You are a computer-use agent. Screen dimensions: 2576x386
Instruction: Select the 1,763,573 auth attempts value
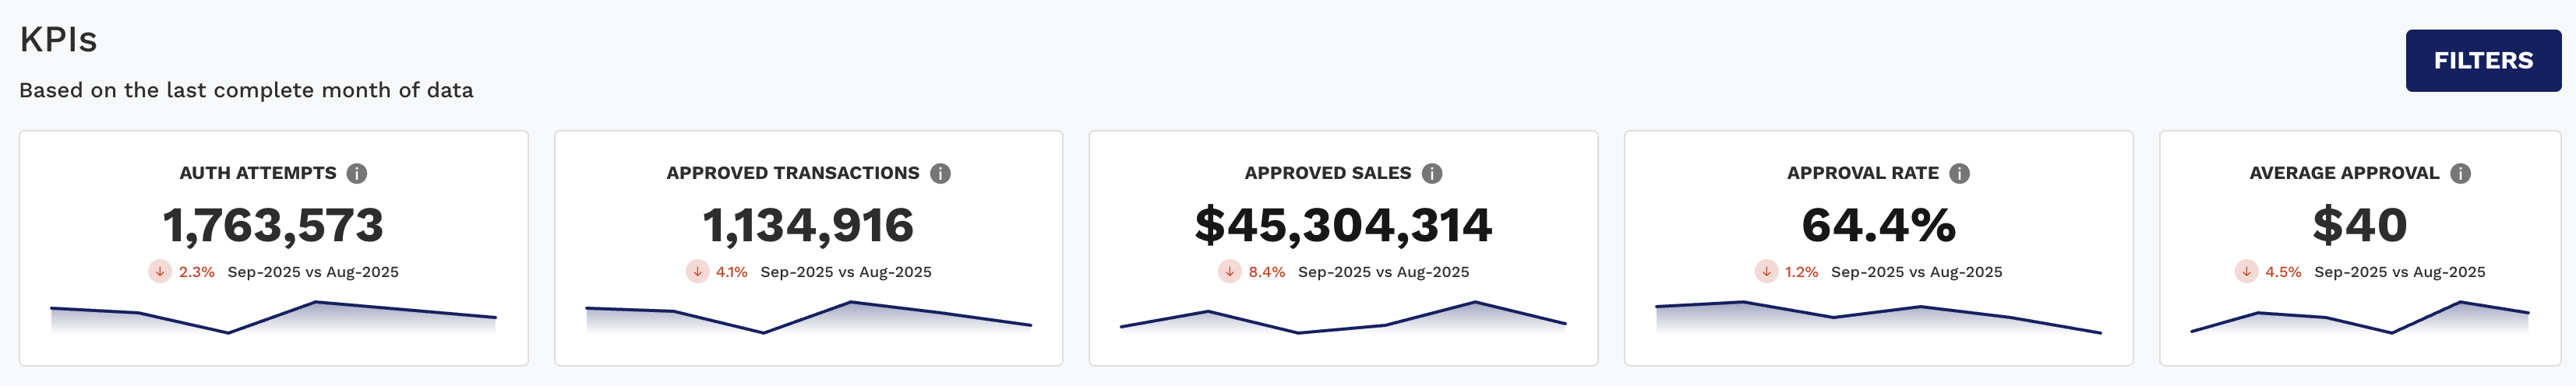click(273, 225)
